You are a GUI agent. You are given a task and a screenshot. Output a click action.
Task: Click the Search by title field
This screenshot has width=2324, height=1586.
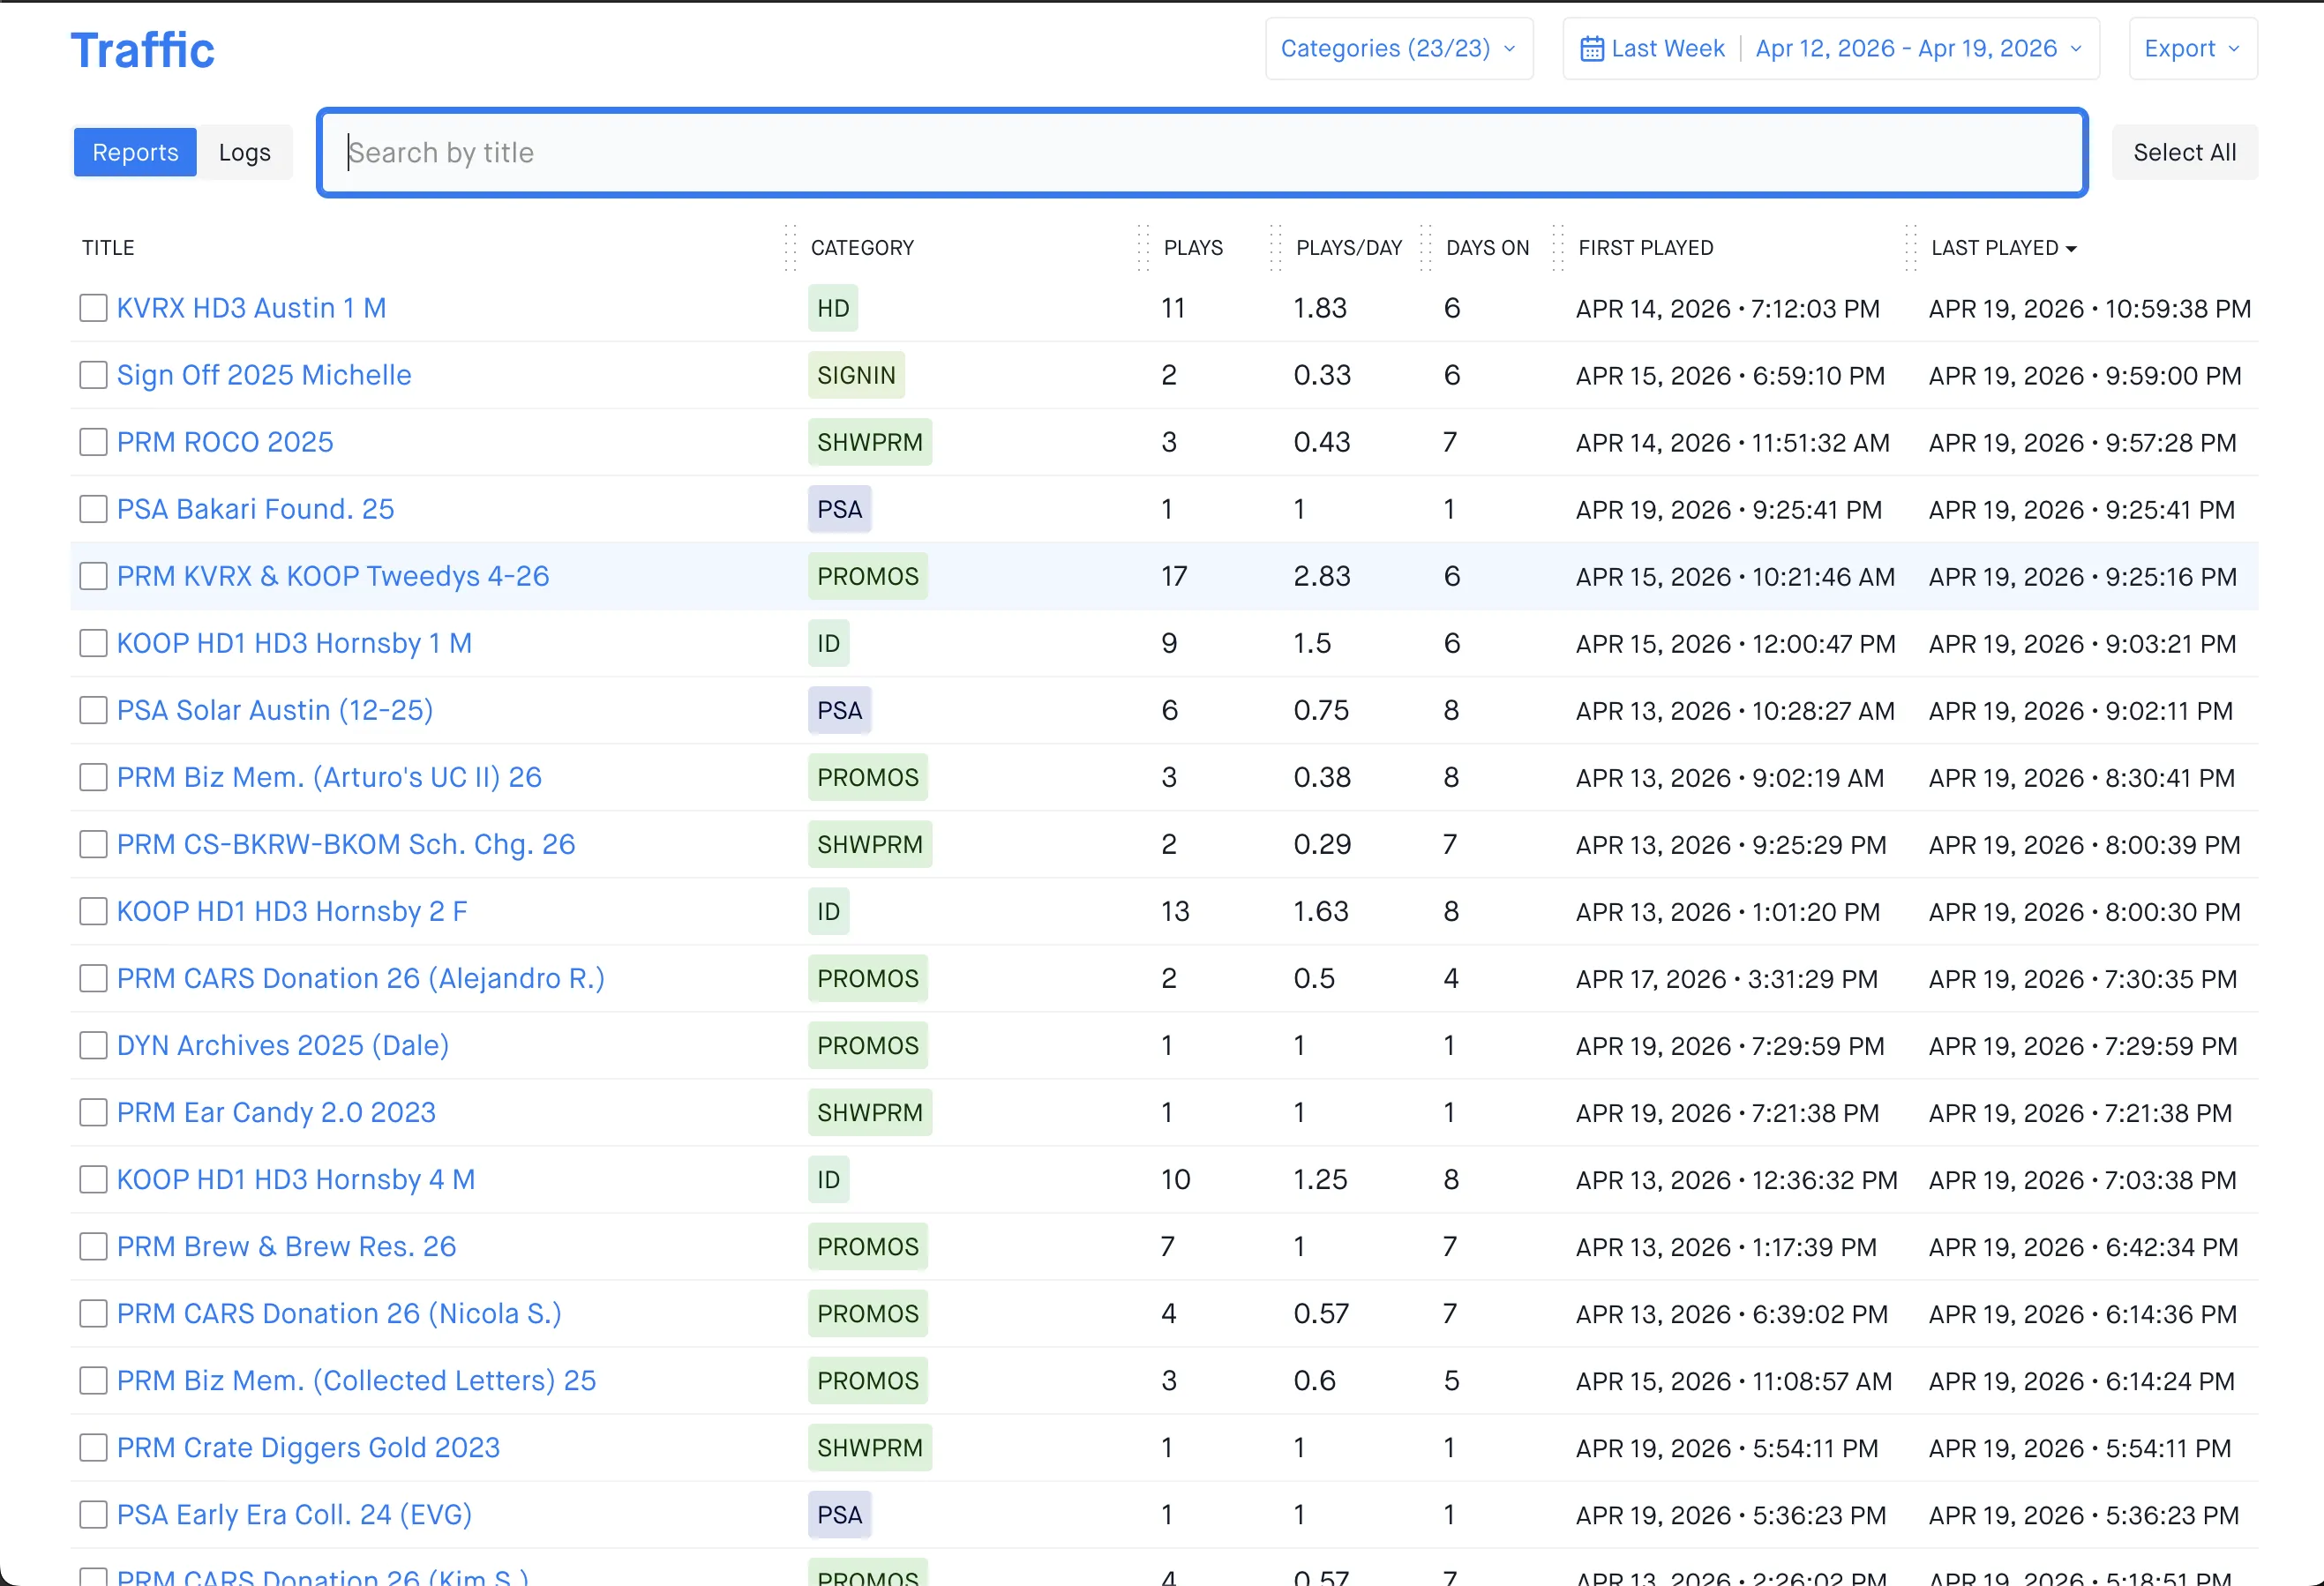tap(1202, 152)
